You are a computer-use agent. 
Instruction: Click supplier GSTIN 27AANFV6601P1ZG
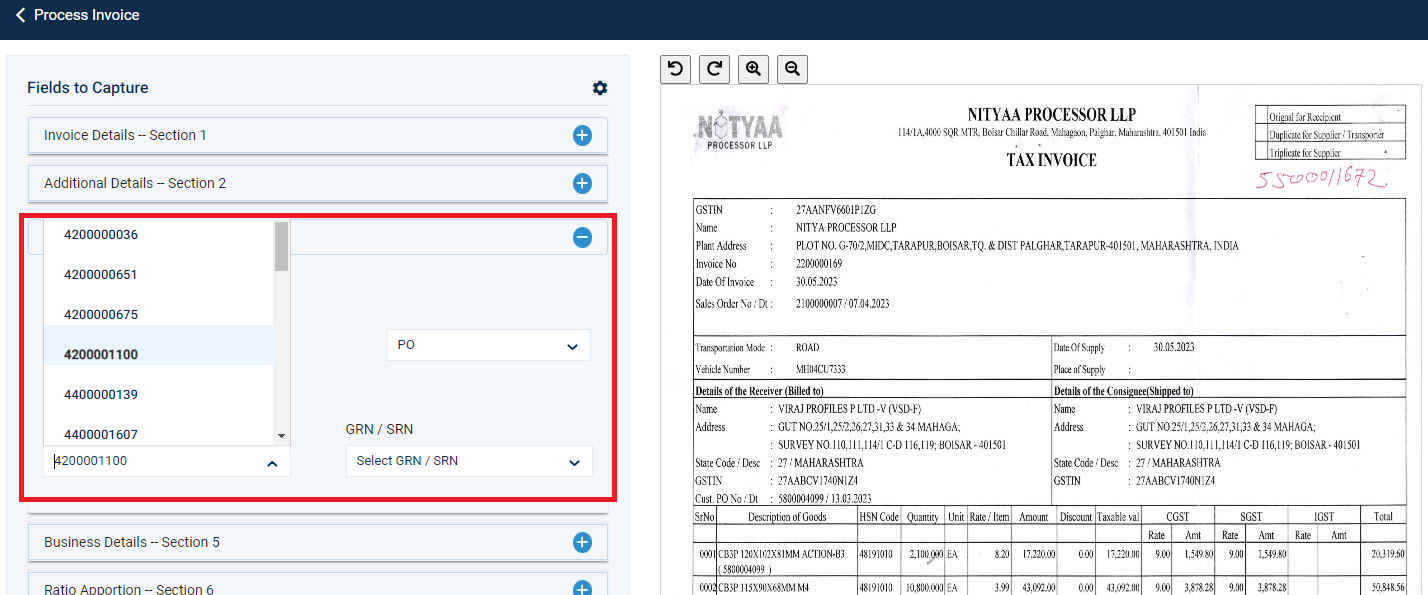coord(836,210)
